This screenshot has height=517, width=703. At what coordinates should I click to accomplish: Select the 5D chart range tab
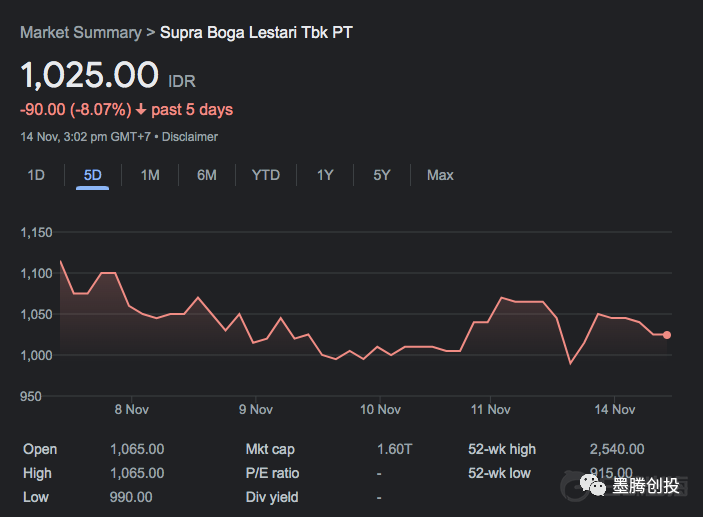point(92,175)
